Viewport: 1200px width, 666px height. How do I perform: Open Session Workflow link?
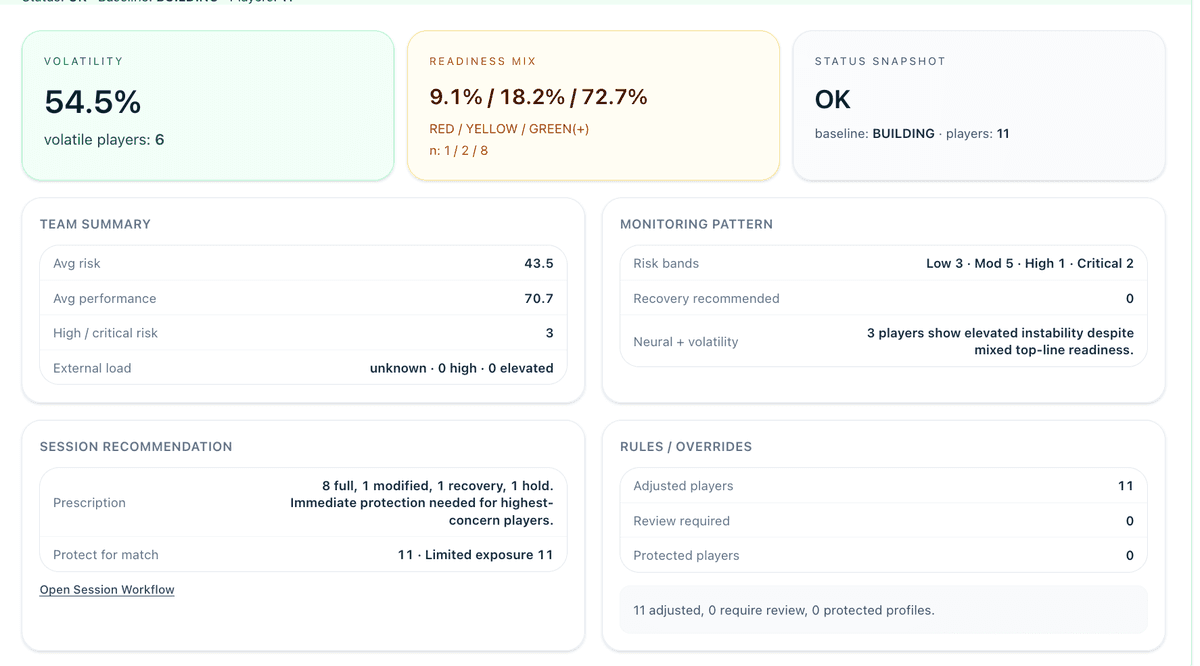[106, 589]
